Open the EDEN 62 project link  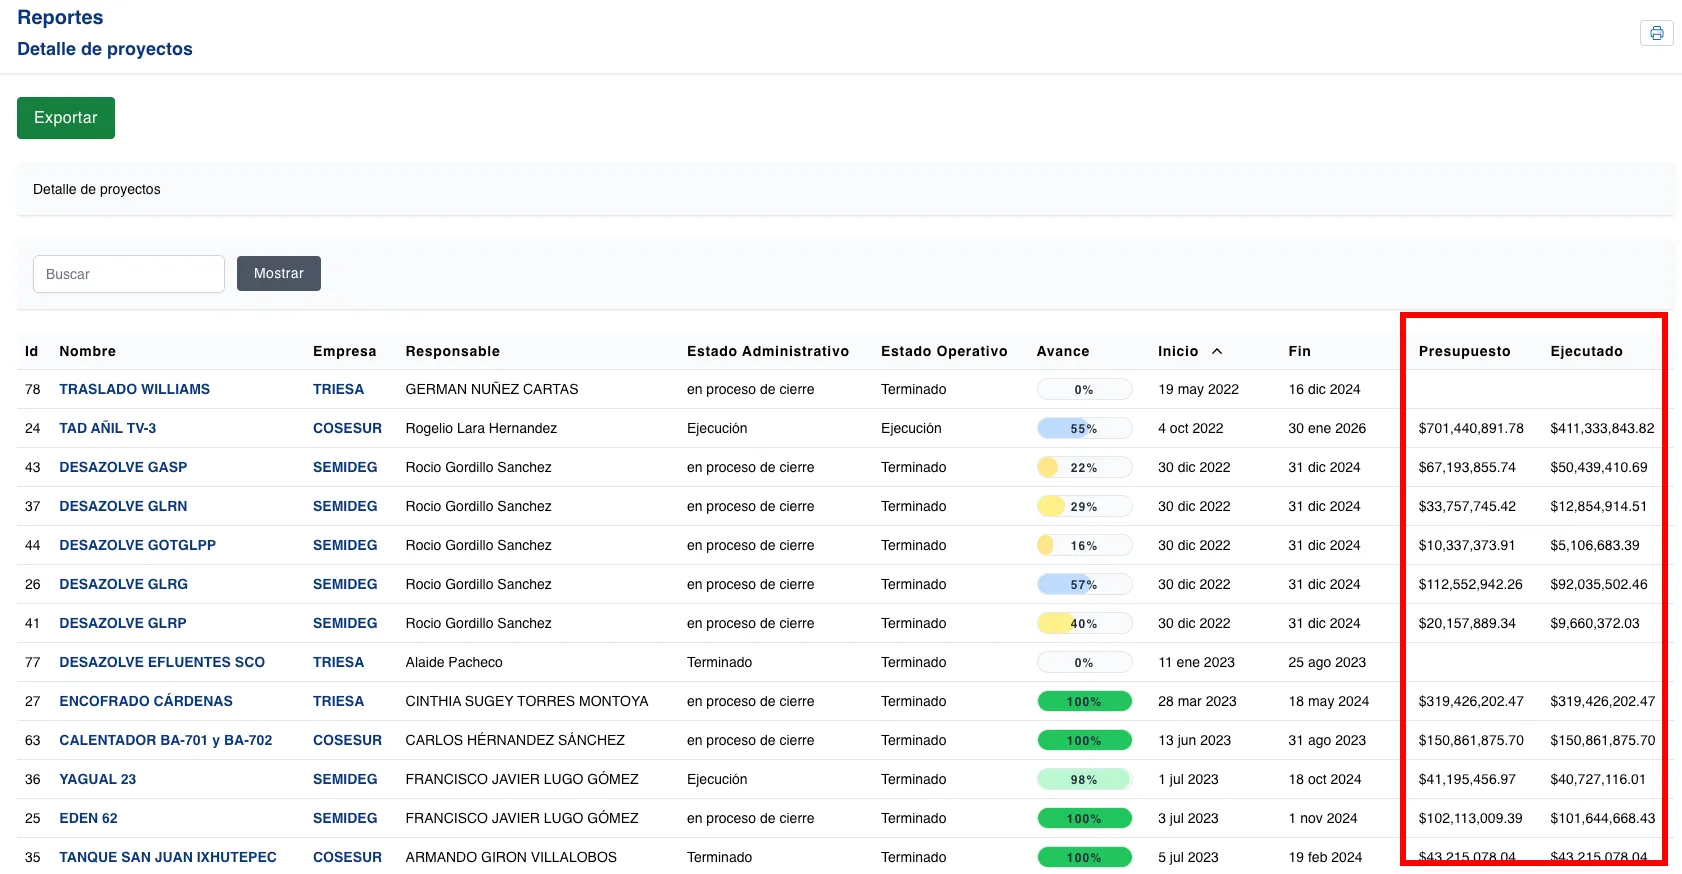(88, 818)
